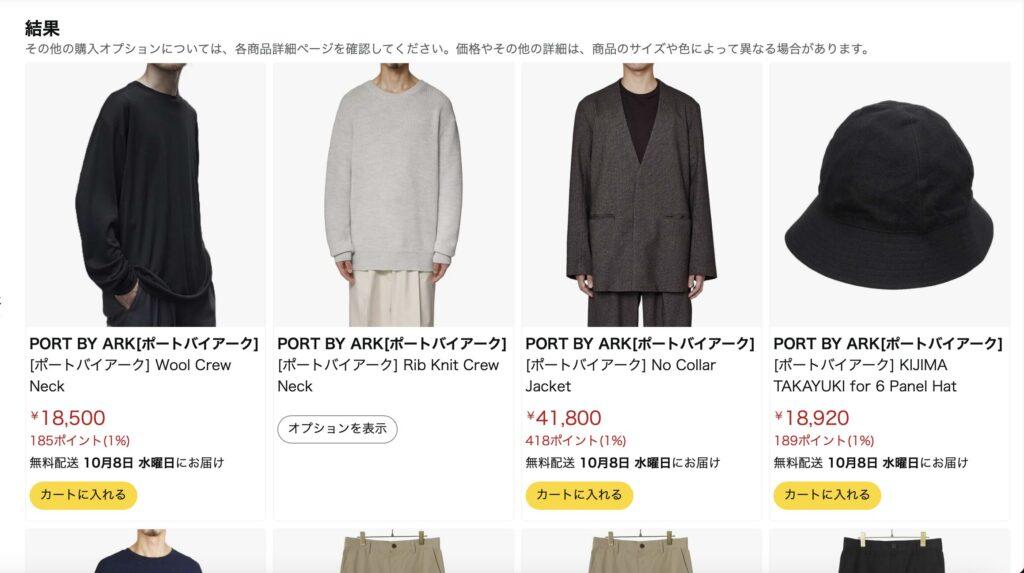Open the black pants thumbnail in second row

pos(889,551)
